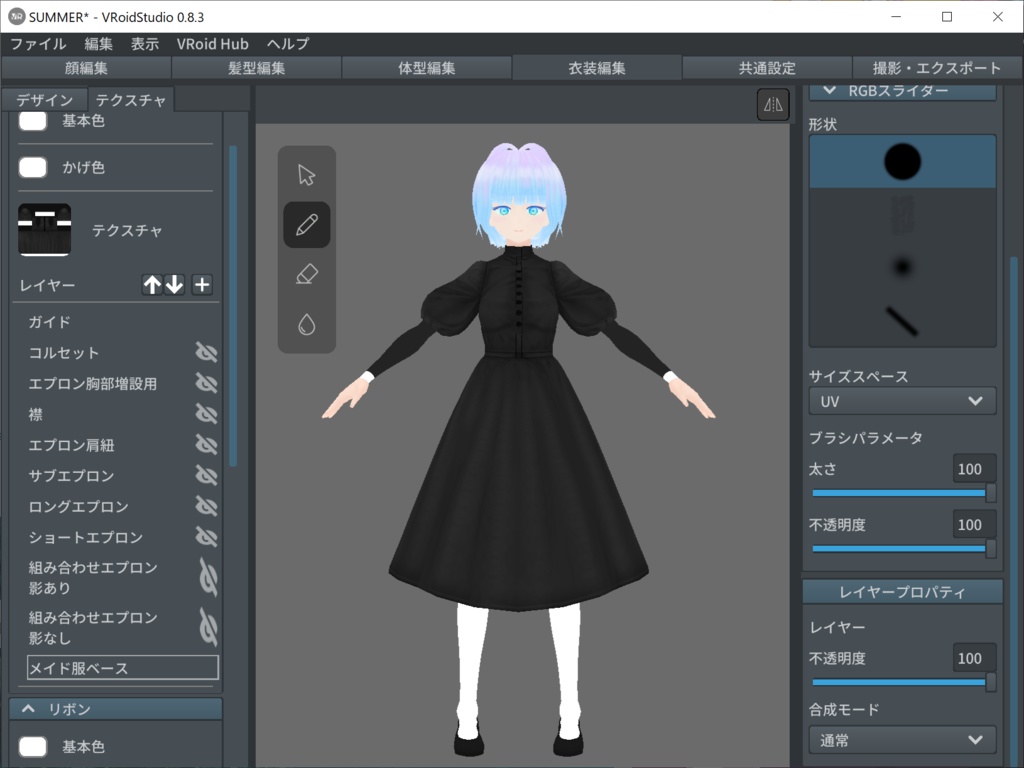Click the かげ色 color swatch
Viewport: 1024px width, 768px height.
click(32, 167)
